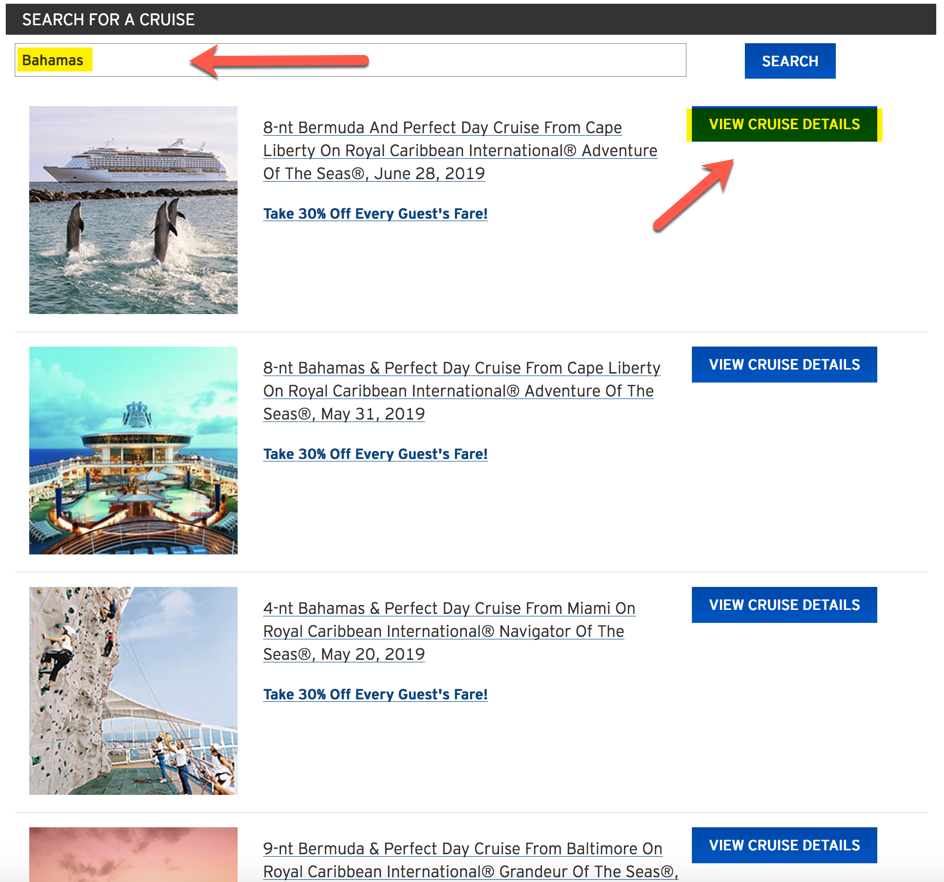View details for the 9-nt Baltimore Bermuda cruise

point(784,845)
